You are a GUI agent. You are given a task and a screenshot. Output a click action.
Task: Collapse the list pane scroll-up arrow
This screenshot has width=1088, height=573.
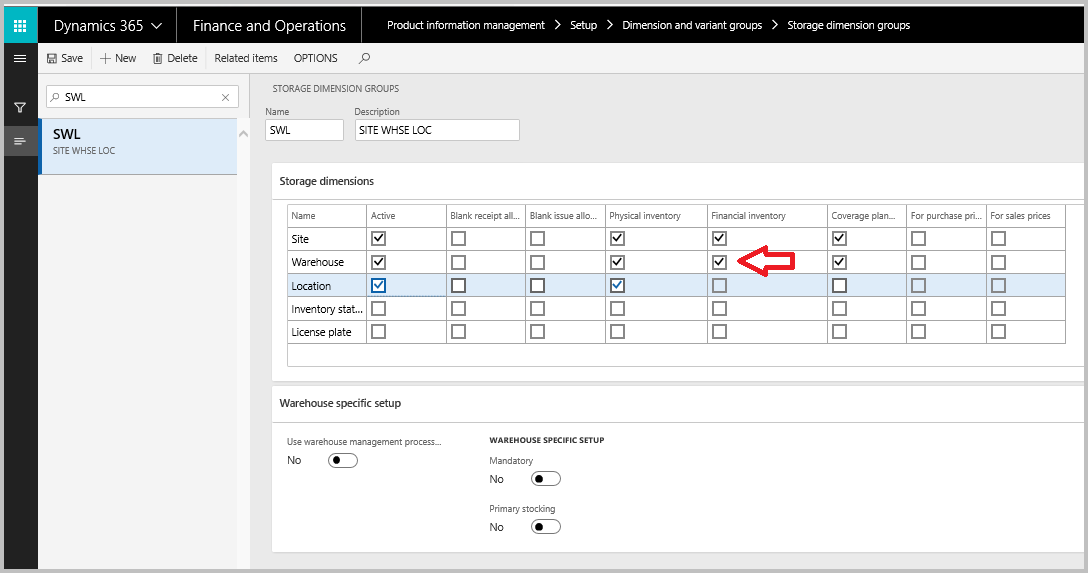[244, 133]
